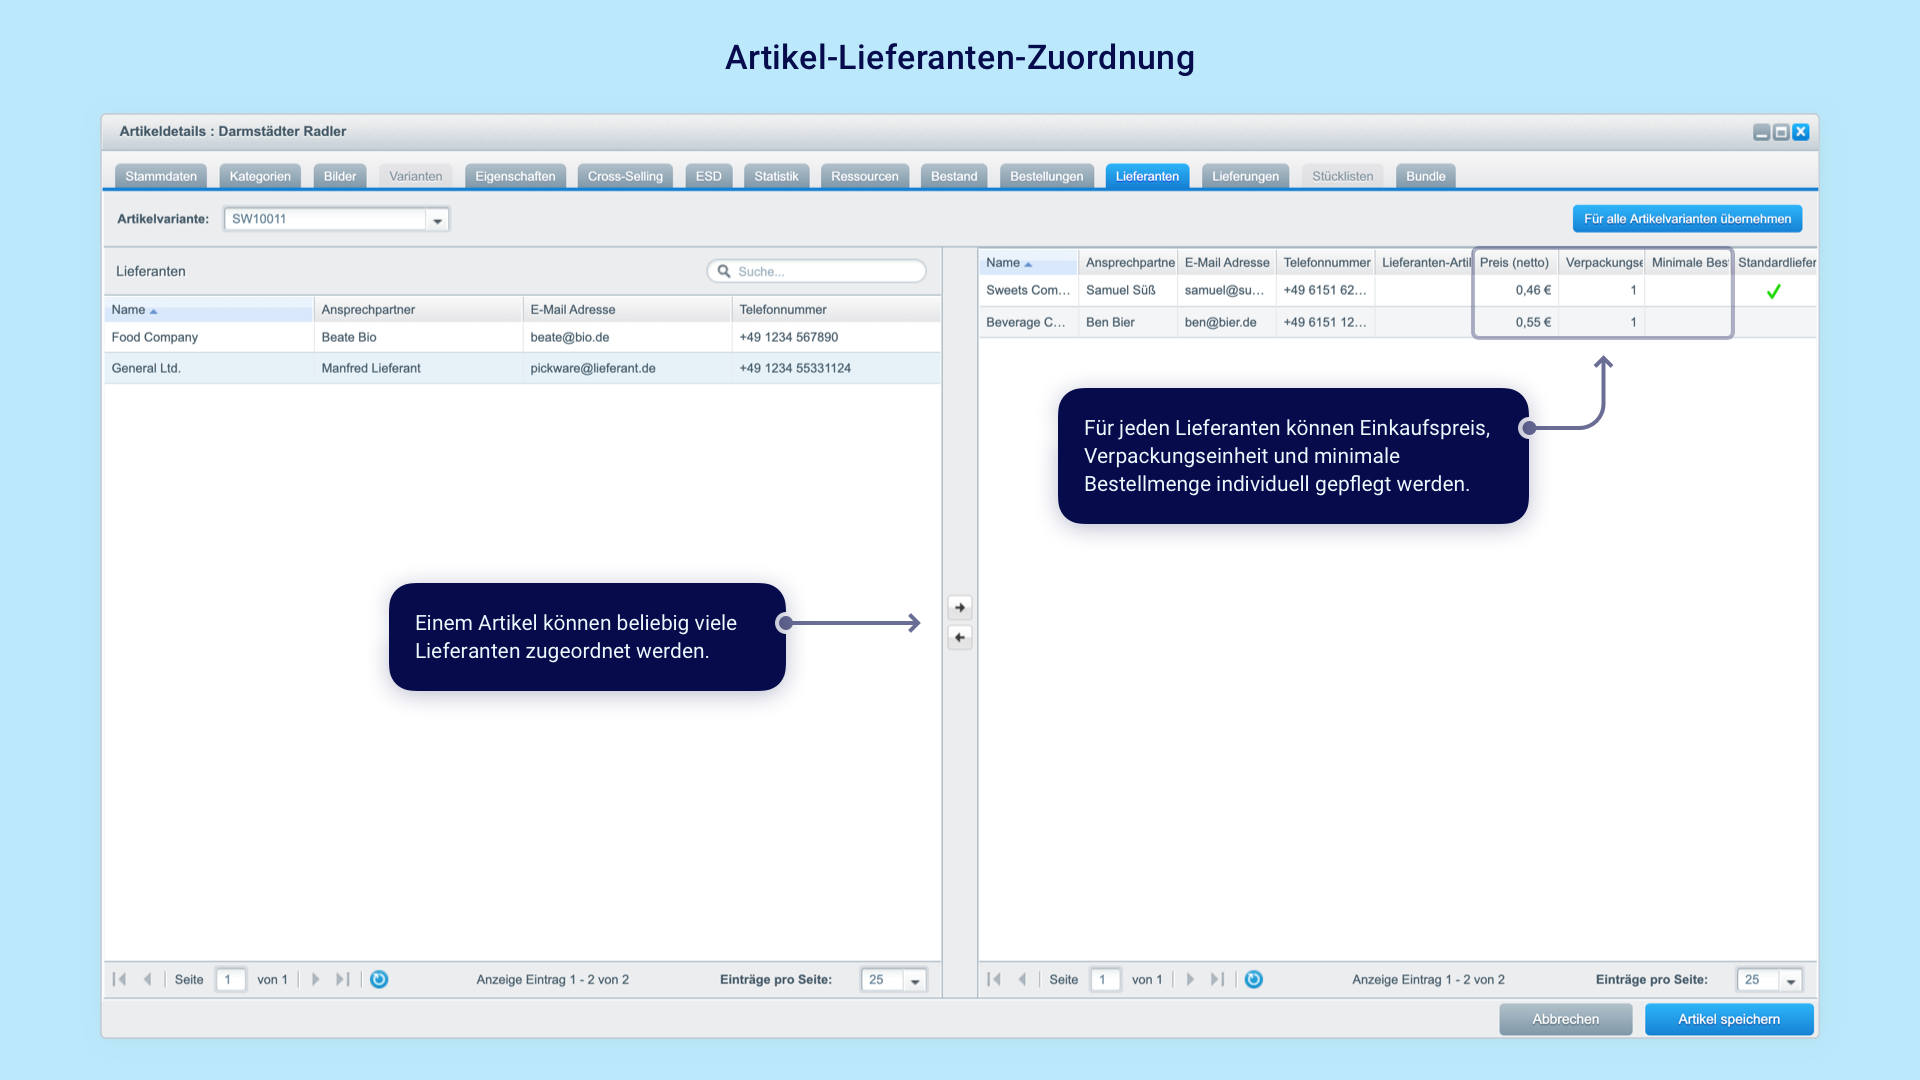Click the beate@bio.de email cell
This screenshot has height=1080, width=1920.
tap(627, 337)
